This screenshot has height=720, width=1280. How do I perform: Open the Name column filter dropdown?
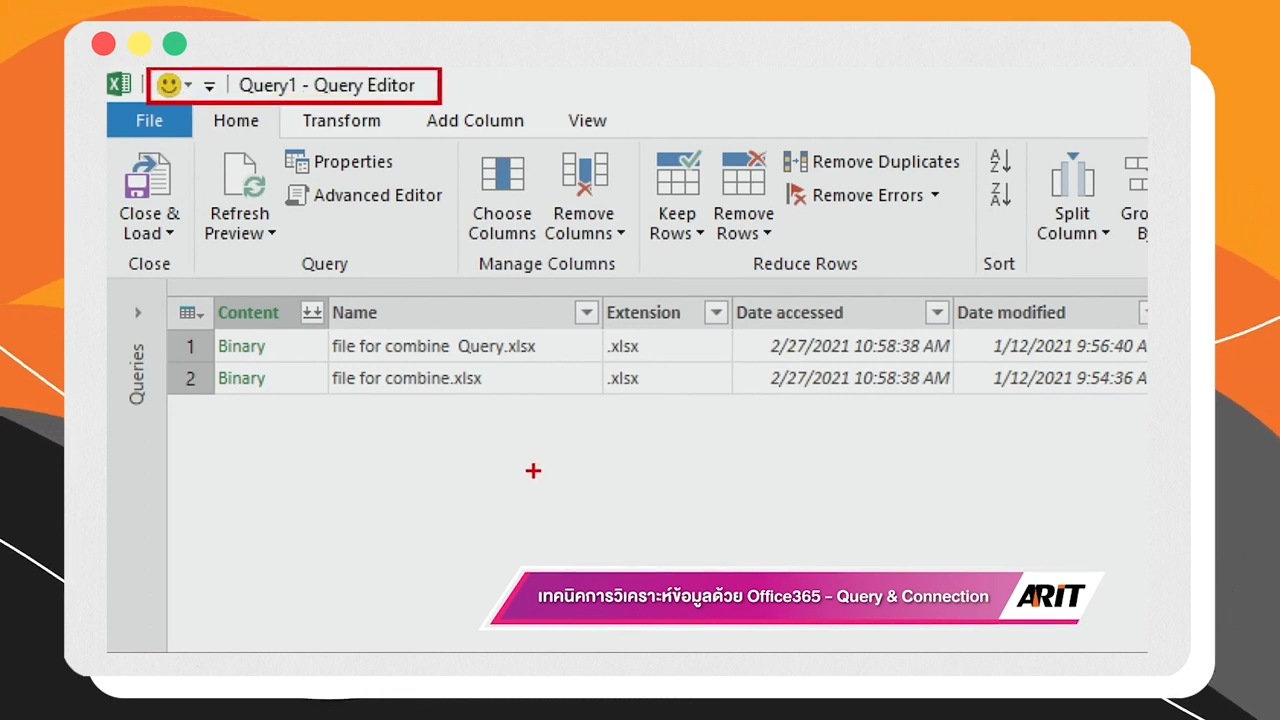click(586, 312)
